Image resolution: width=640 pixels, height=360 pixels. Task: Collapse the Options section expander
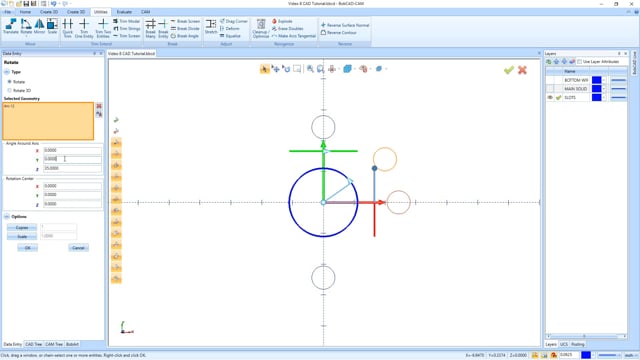tap(7, 216)
